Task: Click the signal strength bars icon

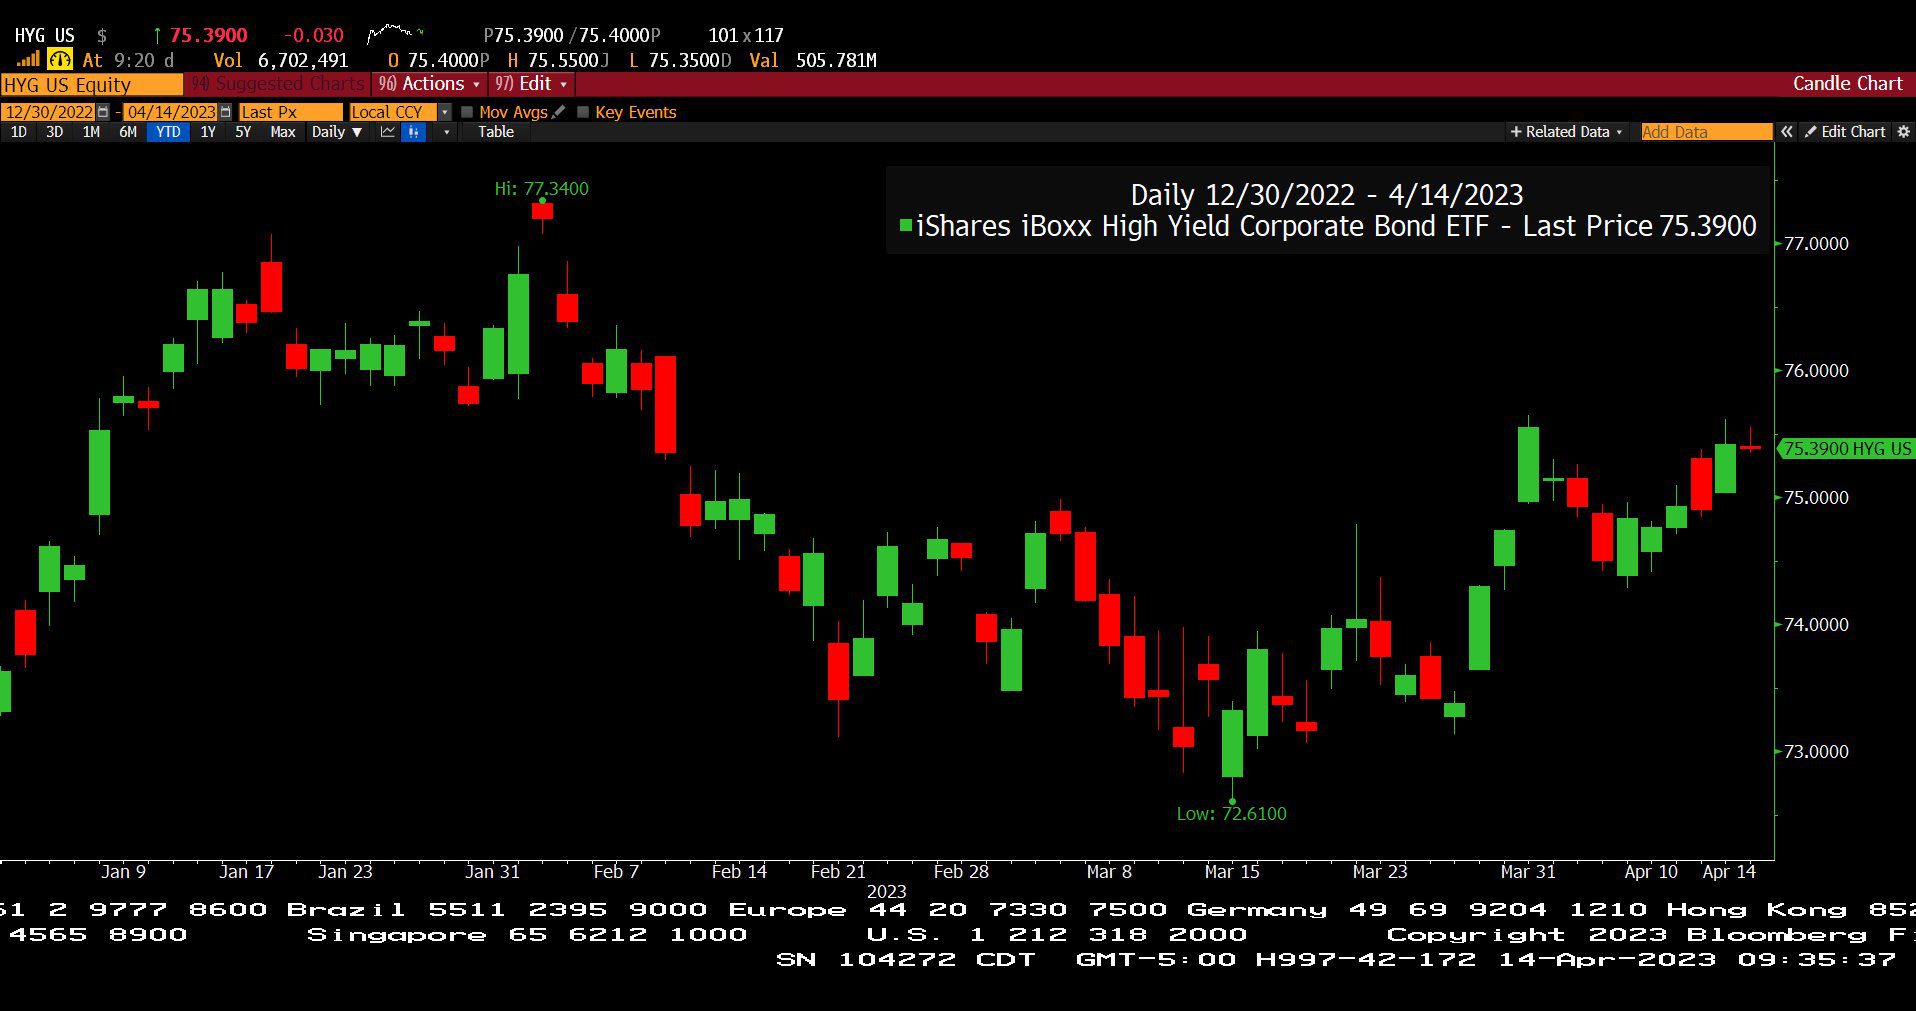Action: pyautogui.click(x=28, y=60)
